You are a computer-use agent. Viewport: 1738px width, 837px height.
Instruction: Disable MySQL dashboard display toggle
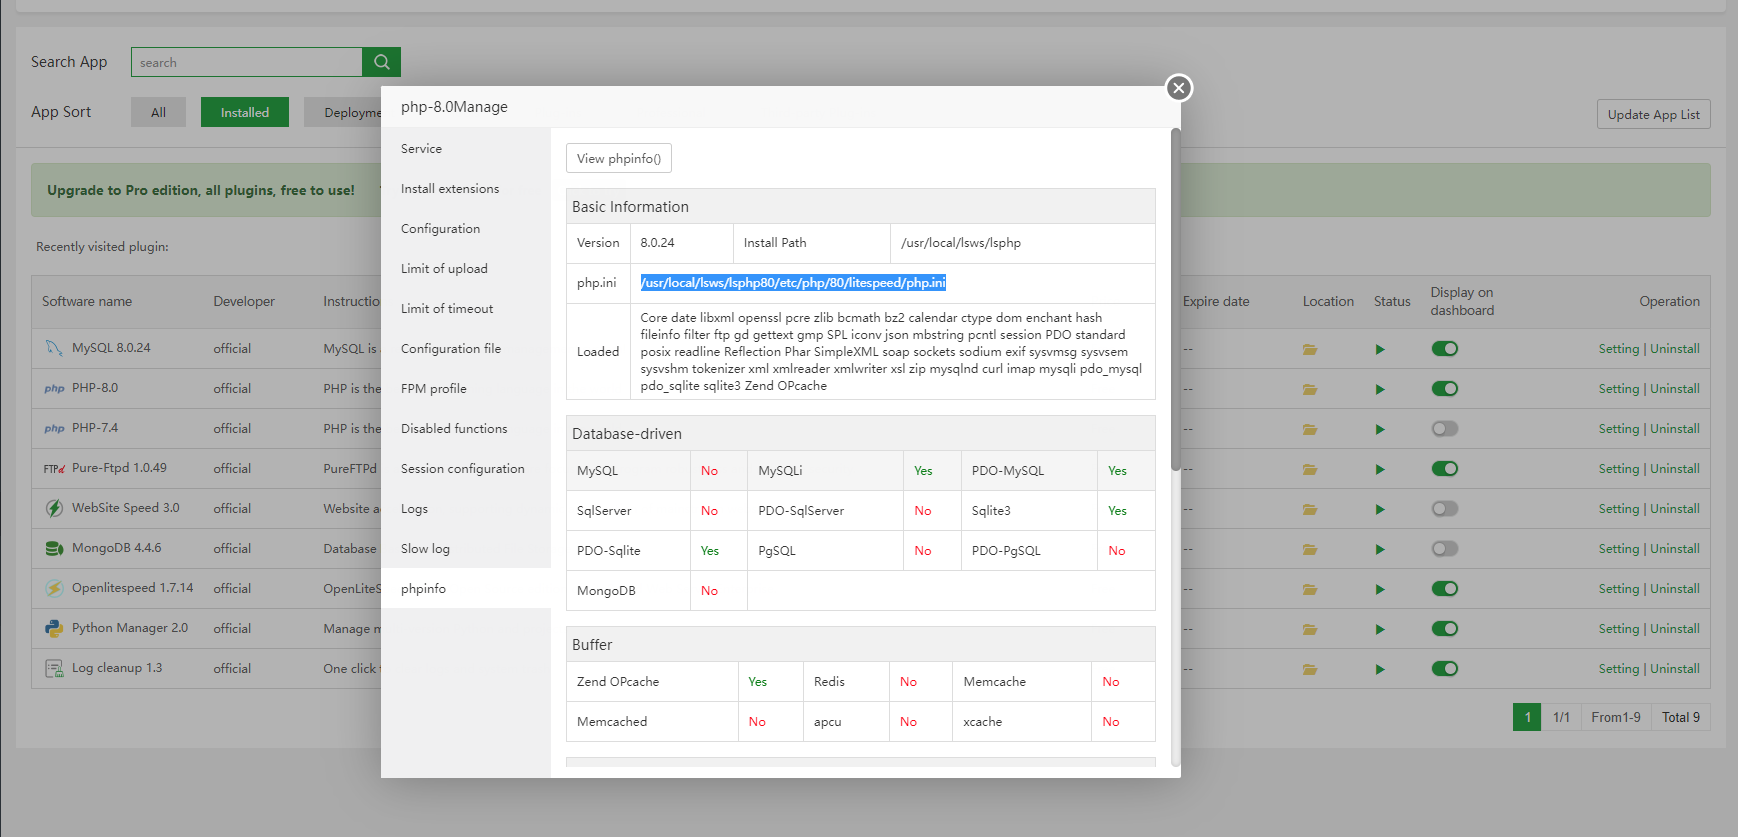[1444, 349]
